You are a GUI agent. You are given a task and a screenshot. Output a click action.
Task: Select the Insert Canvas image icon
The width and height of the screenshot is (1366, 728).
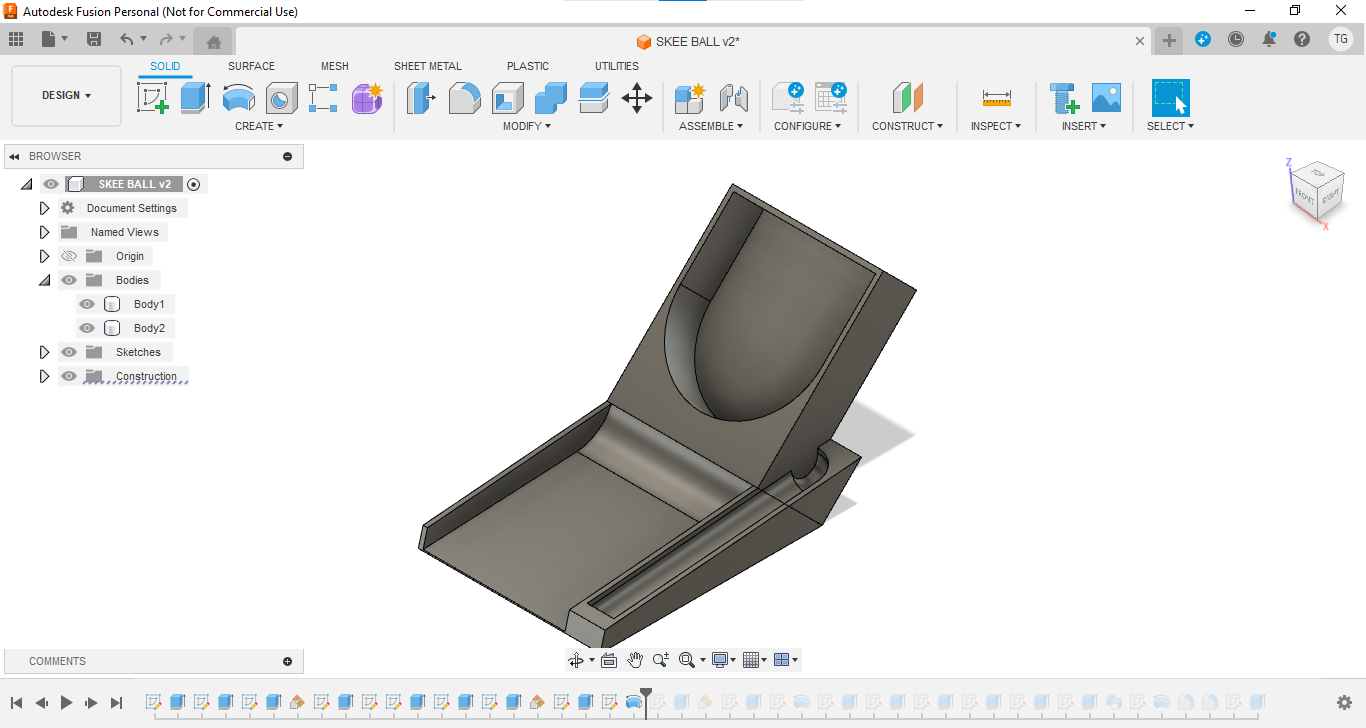[x=1106, y=98]
